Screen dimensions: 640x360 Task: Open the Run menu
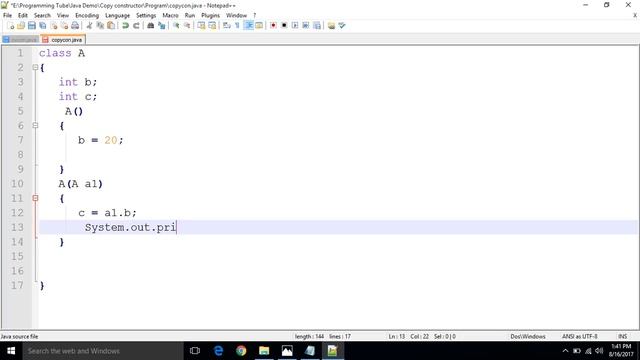coord(190,16)
